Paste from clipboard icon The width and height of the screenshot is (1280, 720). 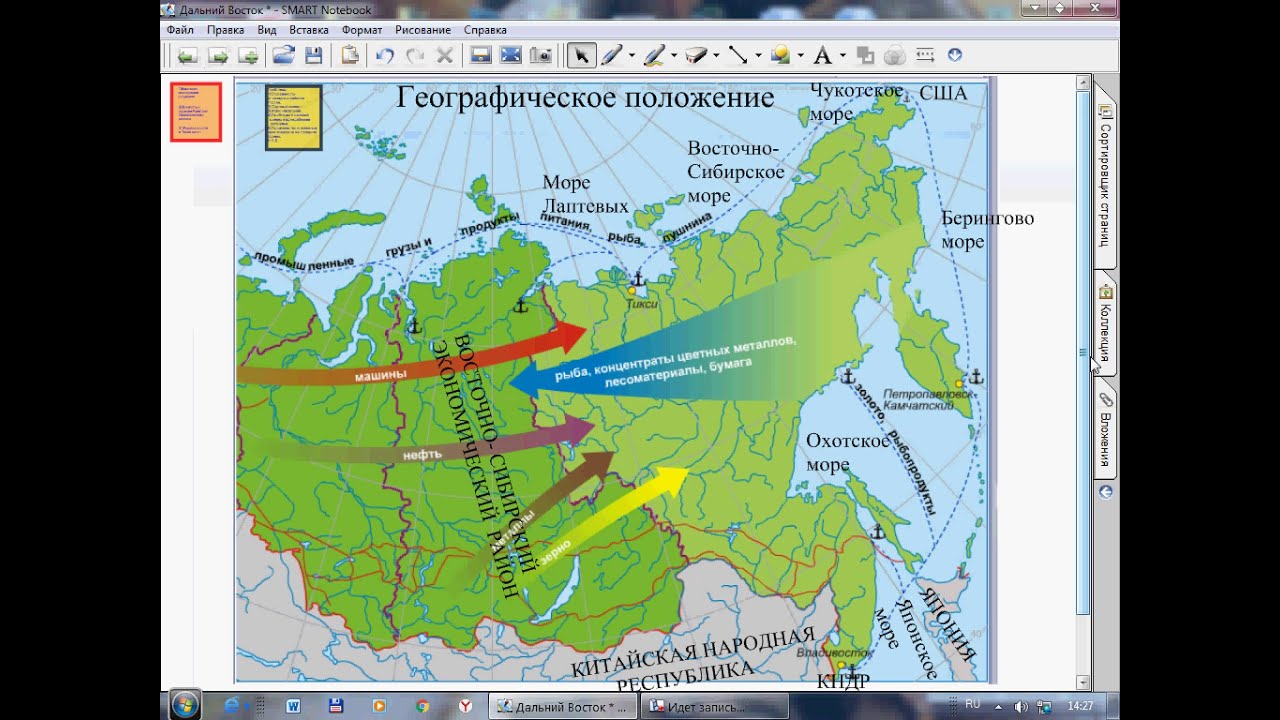[349, 56]
